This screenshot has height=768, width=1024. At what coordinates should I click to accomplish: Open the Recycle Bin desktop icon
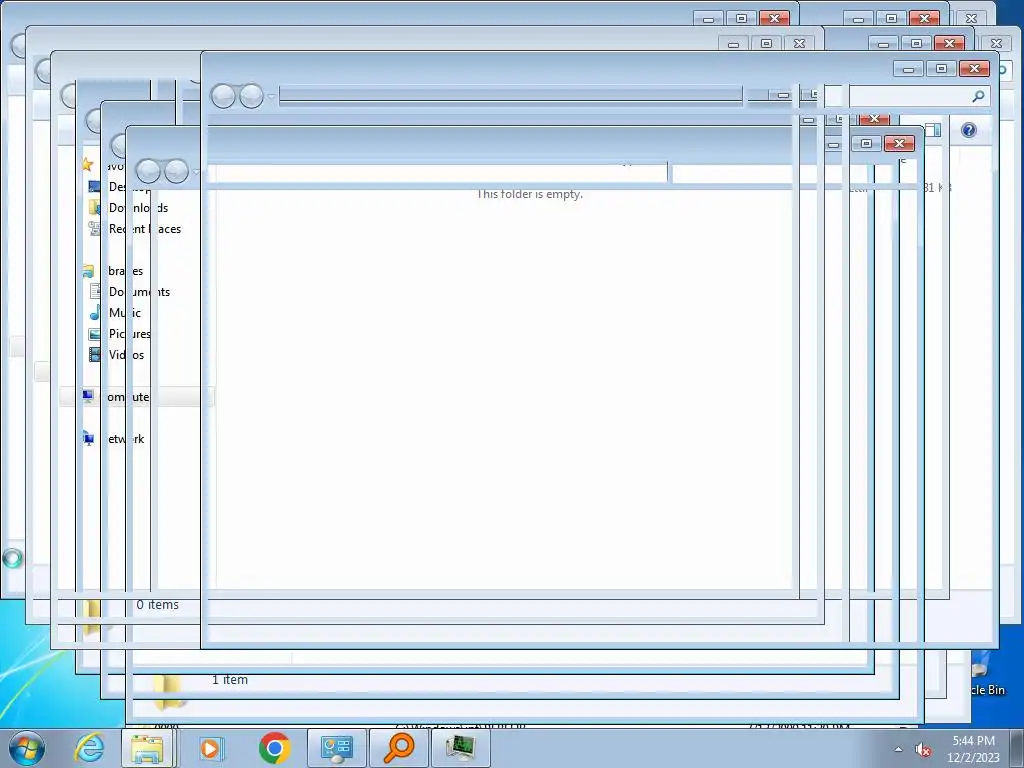click(x=985, y=679)
